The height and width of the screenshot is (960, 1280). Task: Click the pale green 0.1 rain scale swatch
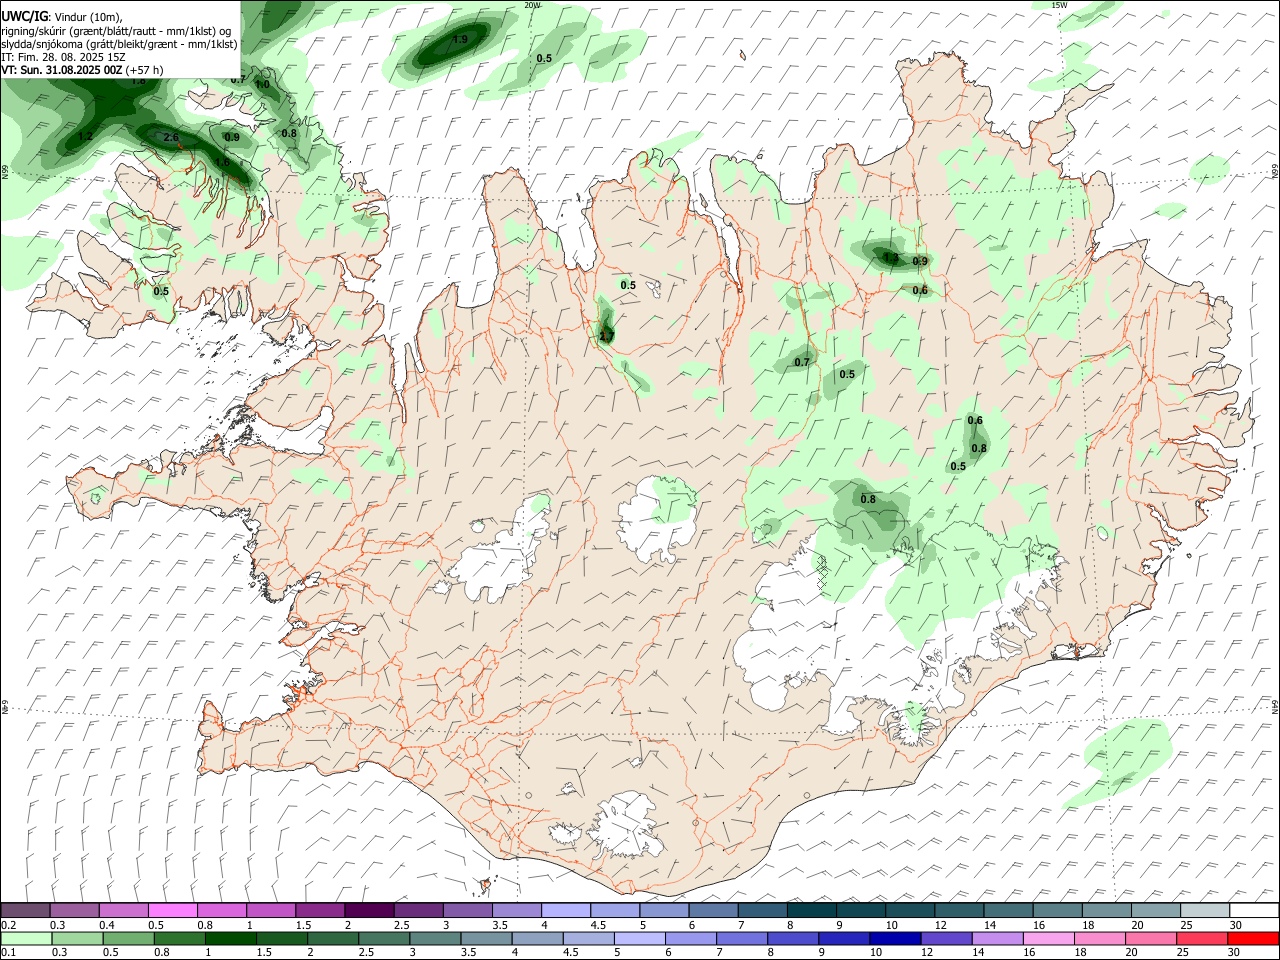click(25, 938)
